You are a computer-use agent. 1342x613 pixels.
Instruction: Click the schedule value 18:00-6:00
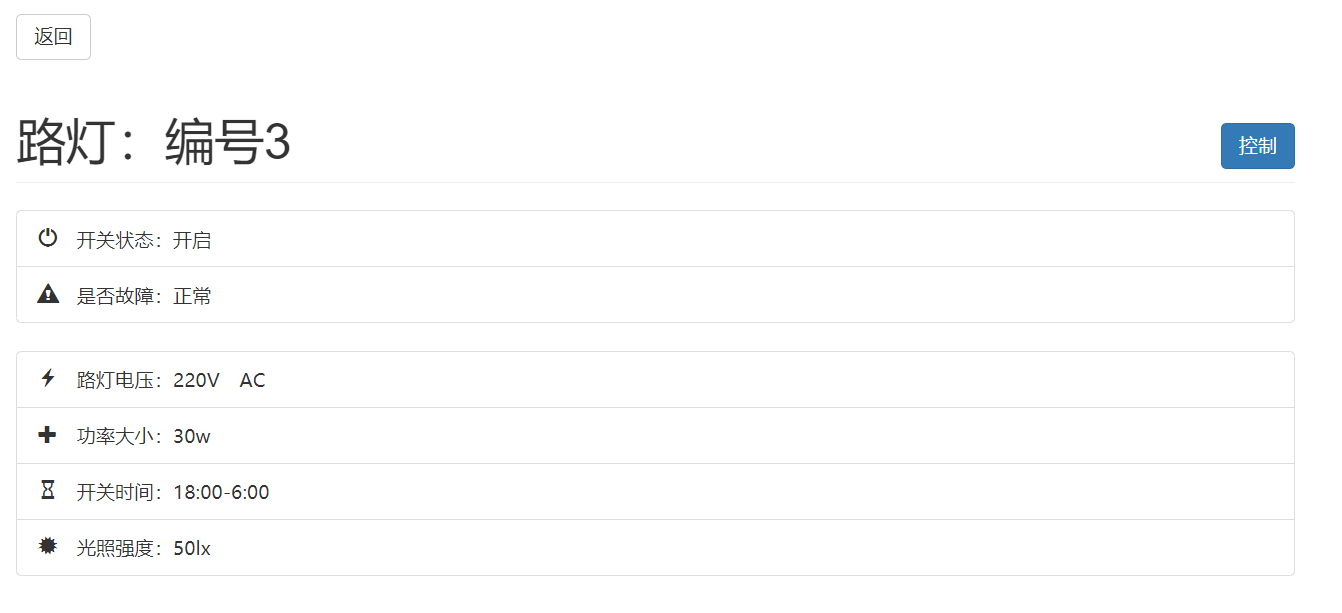pos(221,493)
